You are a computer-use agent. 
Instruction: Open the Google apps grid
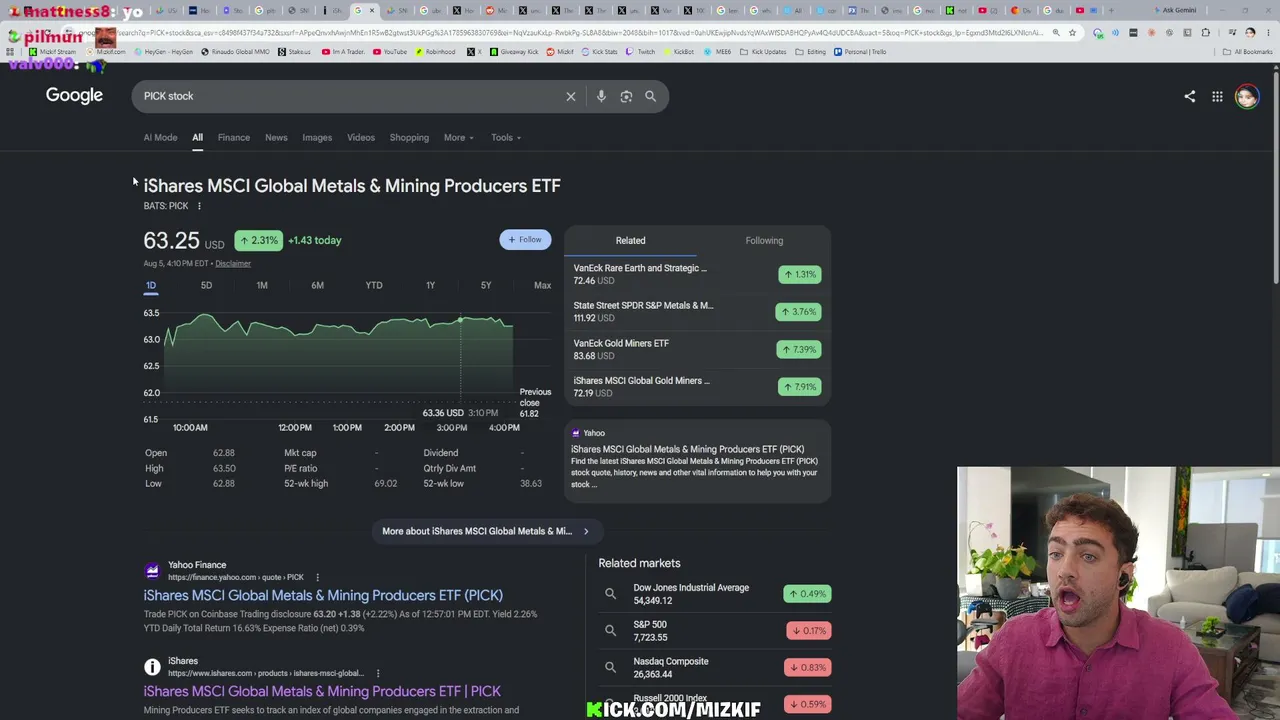tap(1217, 96)
